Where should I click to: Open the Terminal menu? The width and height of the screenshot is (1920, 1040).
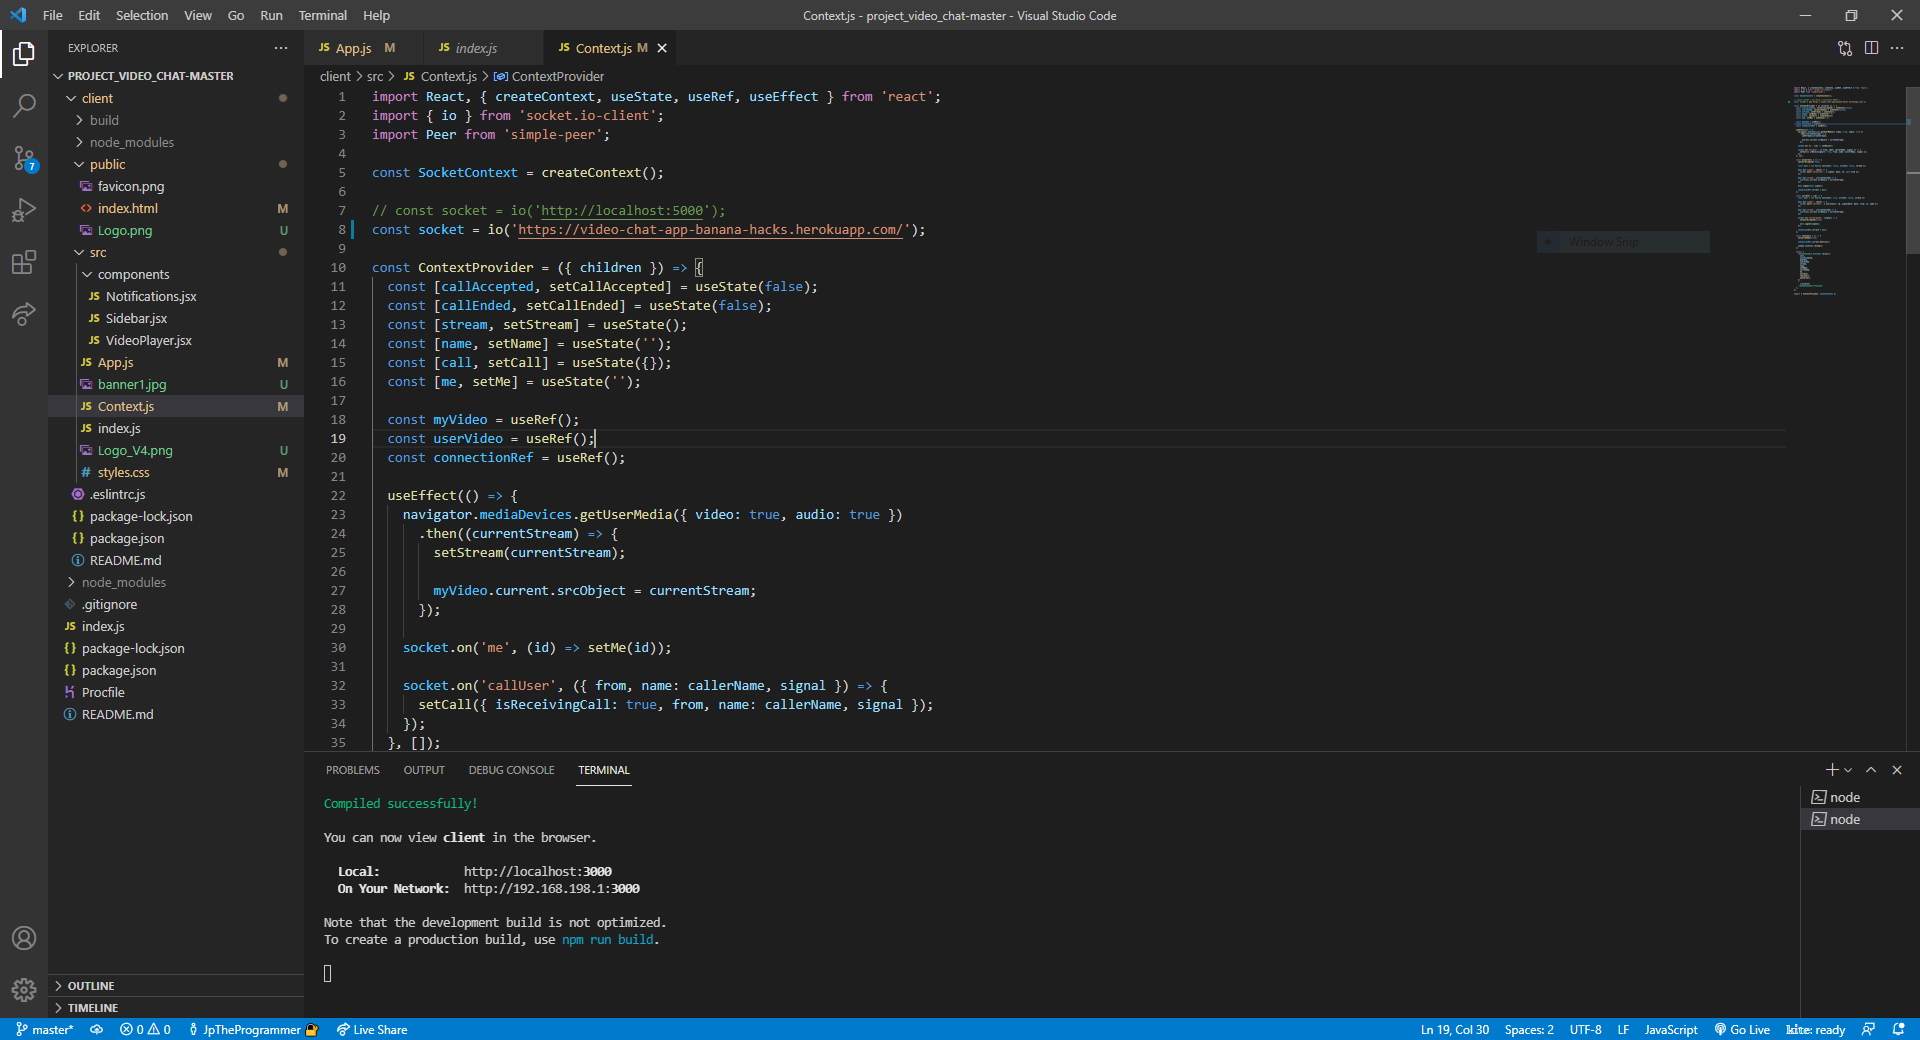point(322,15)
